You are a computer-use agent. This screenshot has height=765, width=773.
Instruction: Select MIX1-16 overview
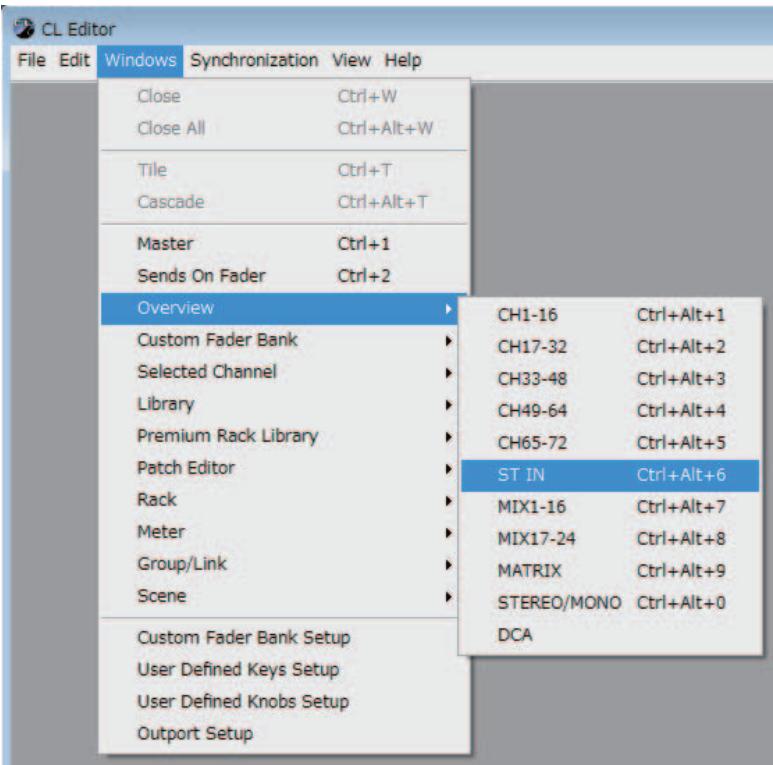click(610, 507)
